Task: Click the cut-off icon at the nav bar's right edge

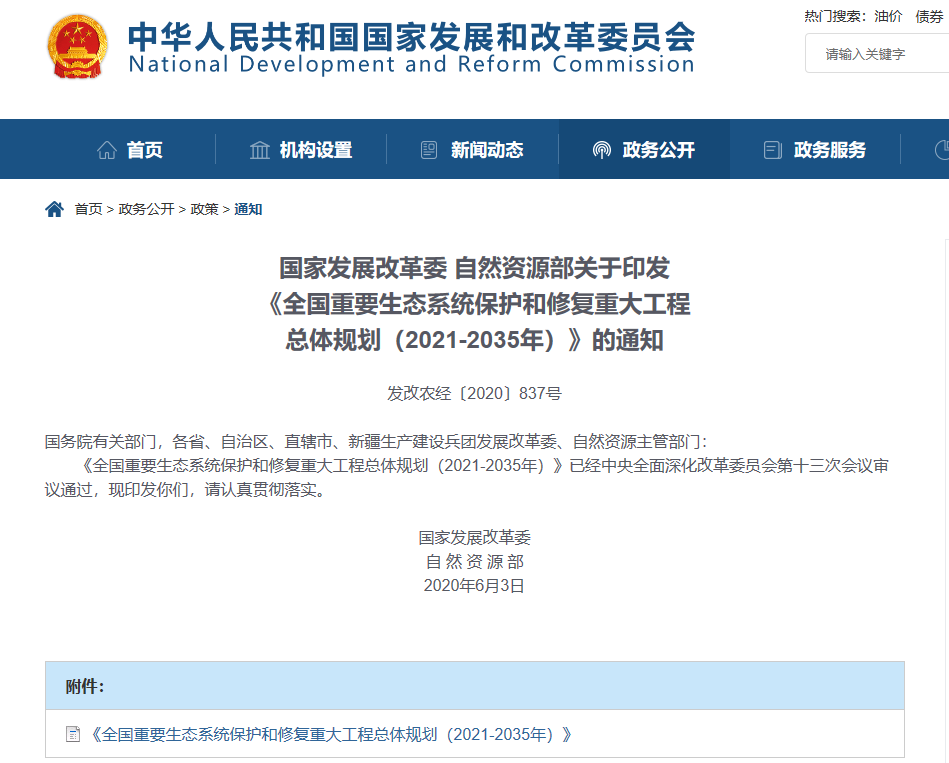Action: [941, 150]
